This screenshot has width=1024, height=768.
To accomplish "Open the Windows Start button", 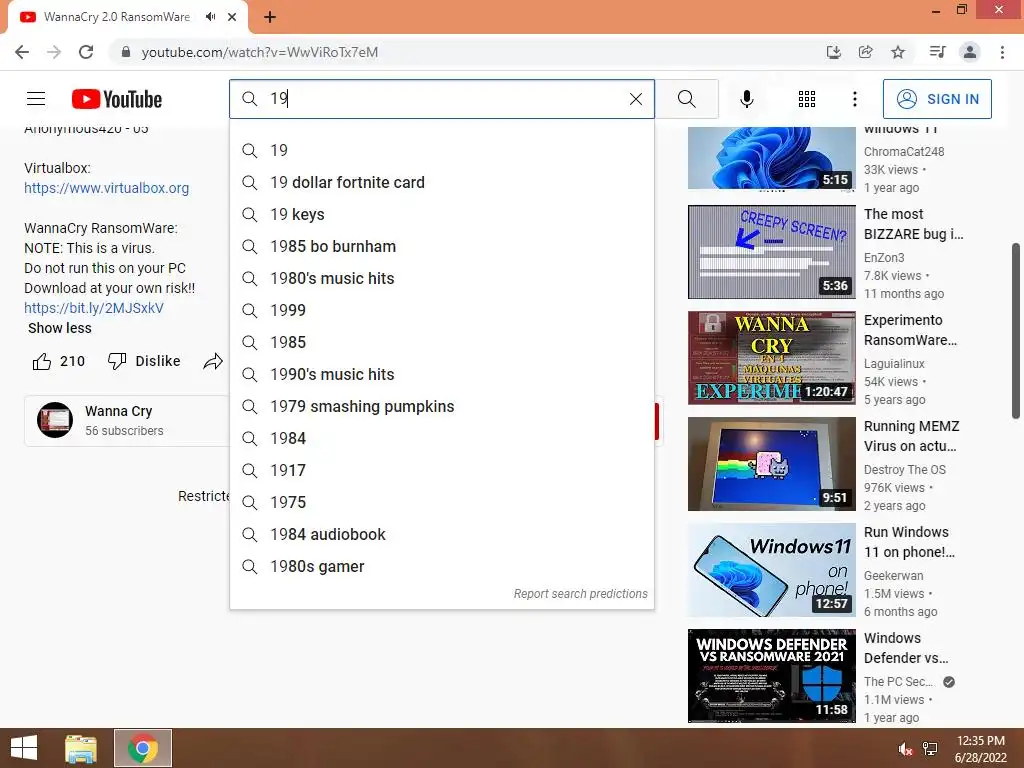I will pos(24,748).
